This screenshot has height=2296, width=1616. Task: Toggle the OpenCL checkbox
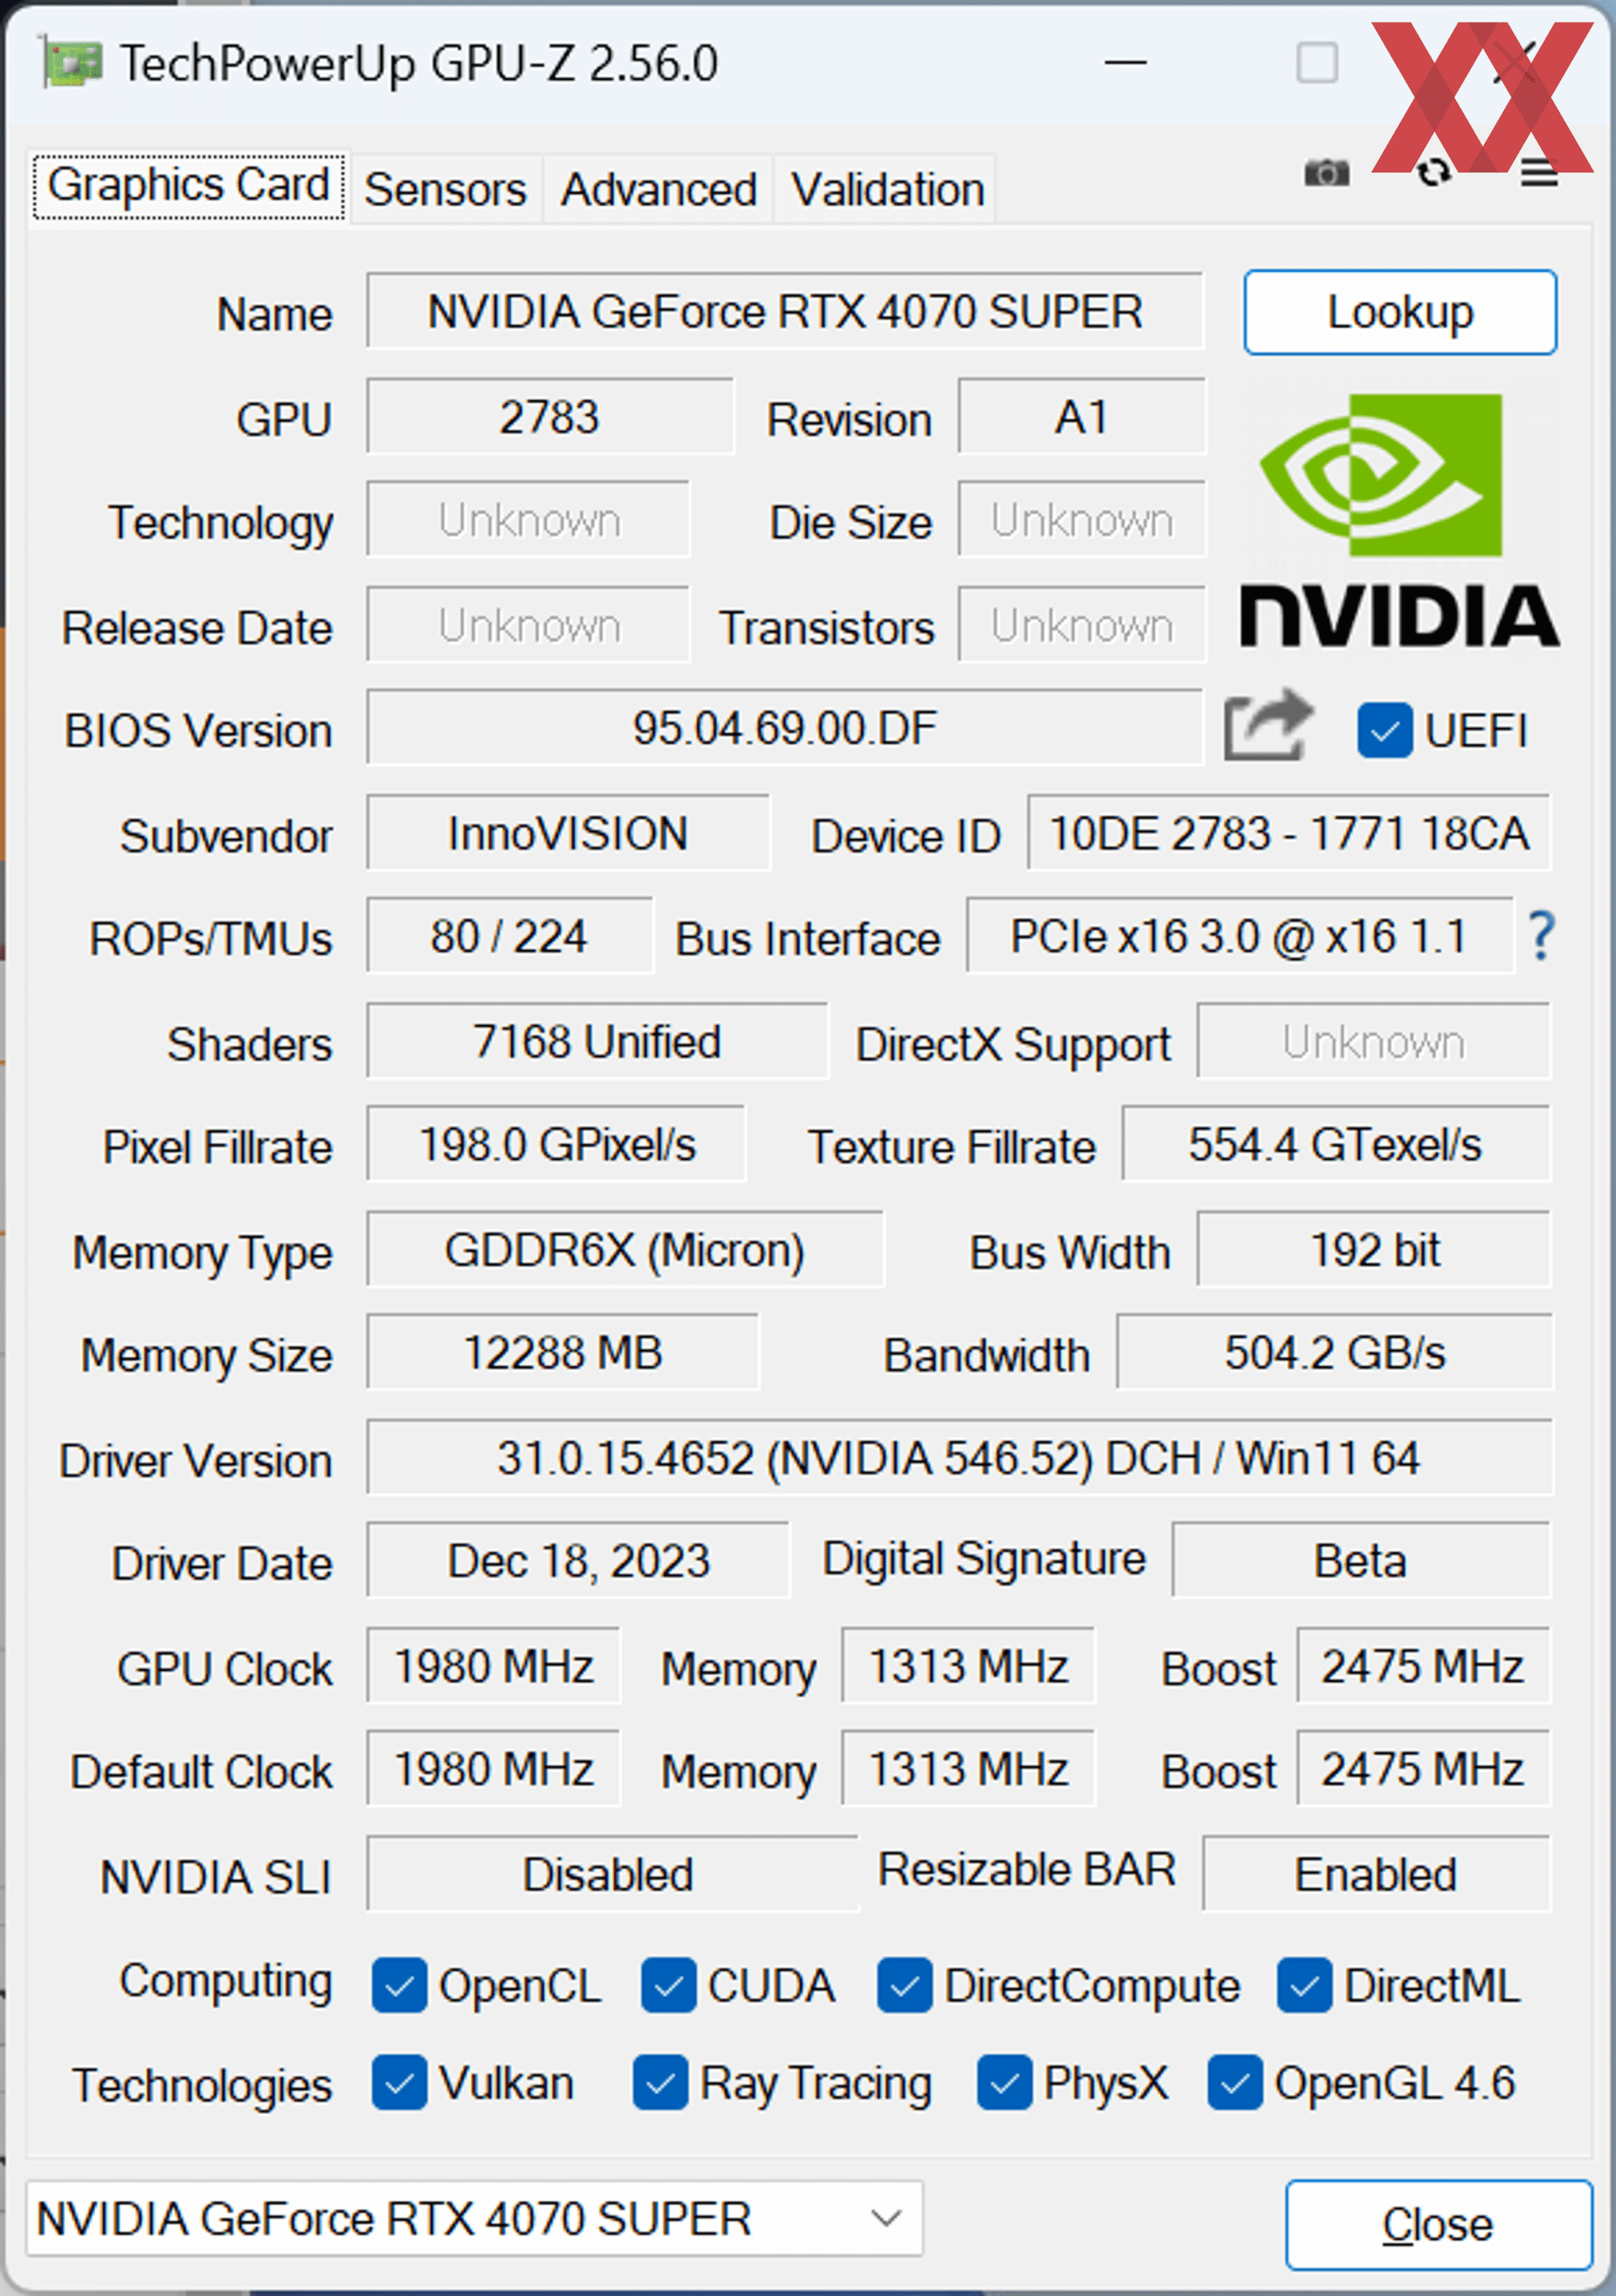[399, 1985]
